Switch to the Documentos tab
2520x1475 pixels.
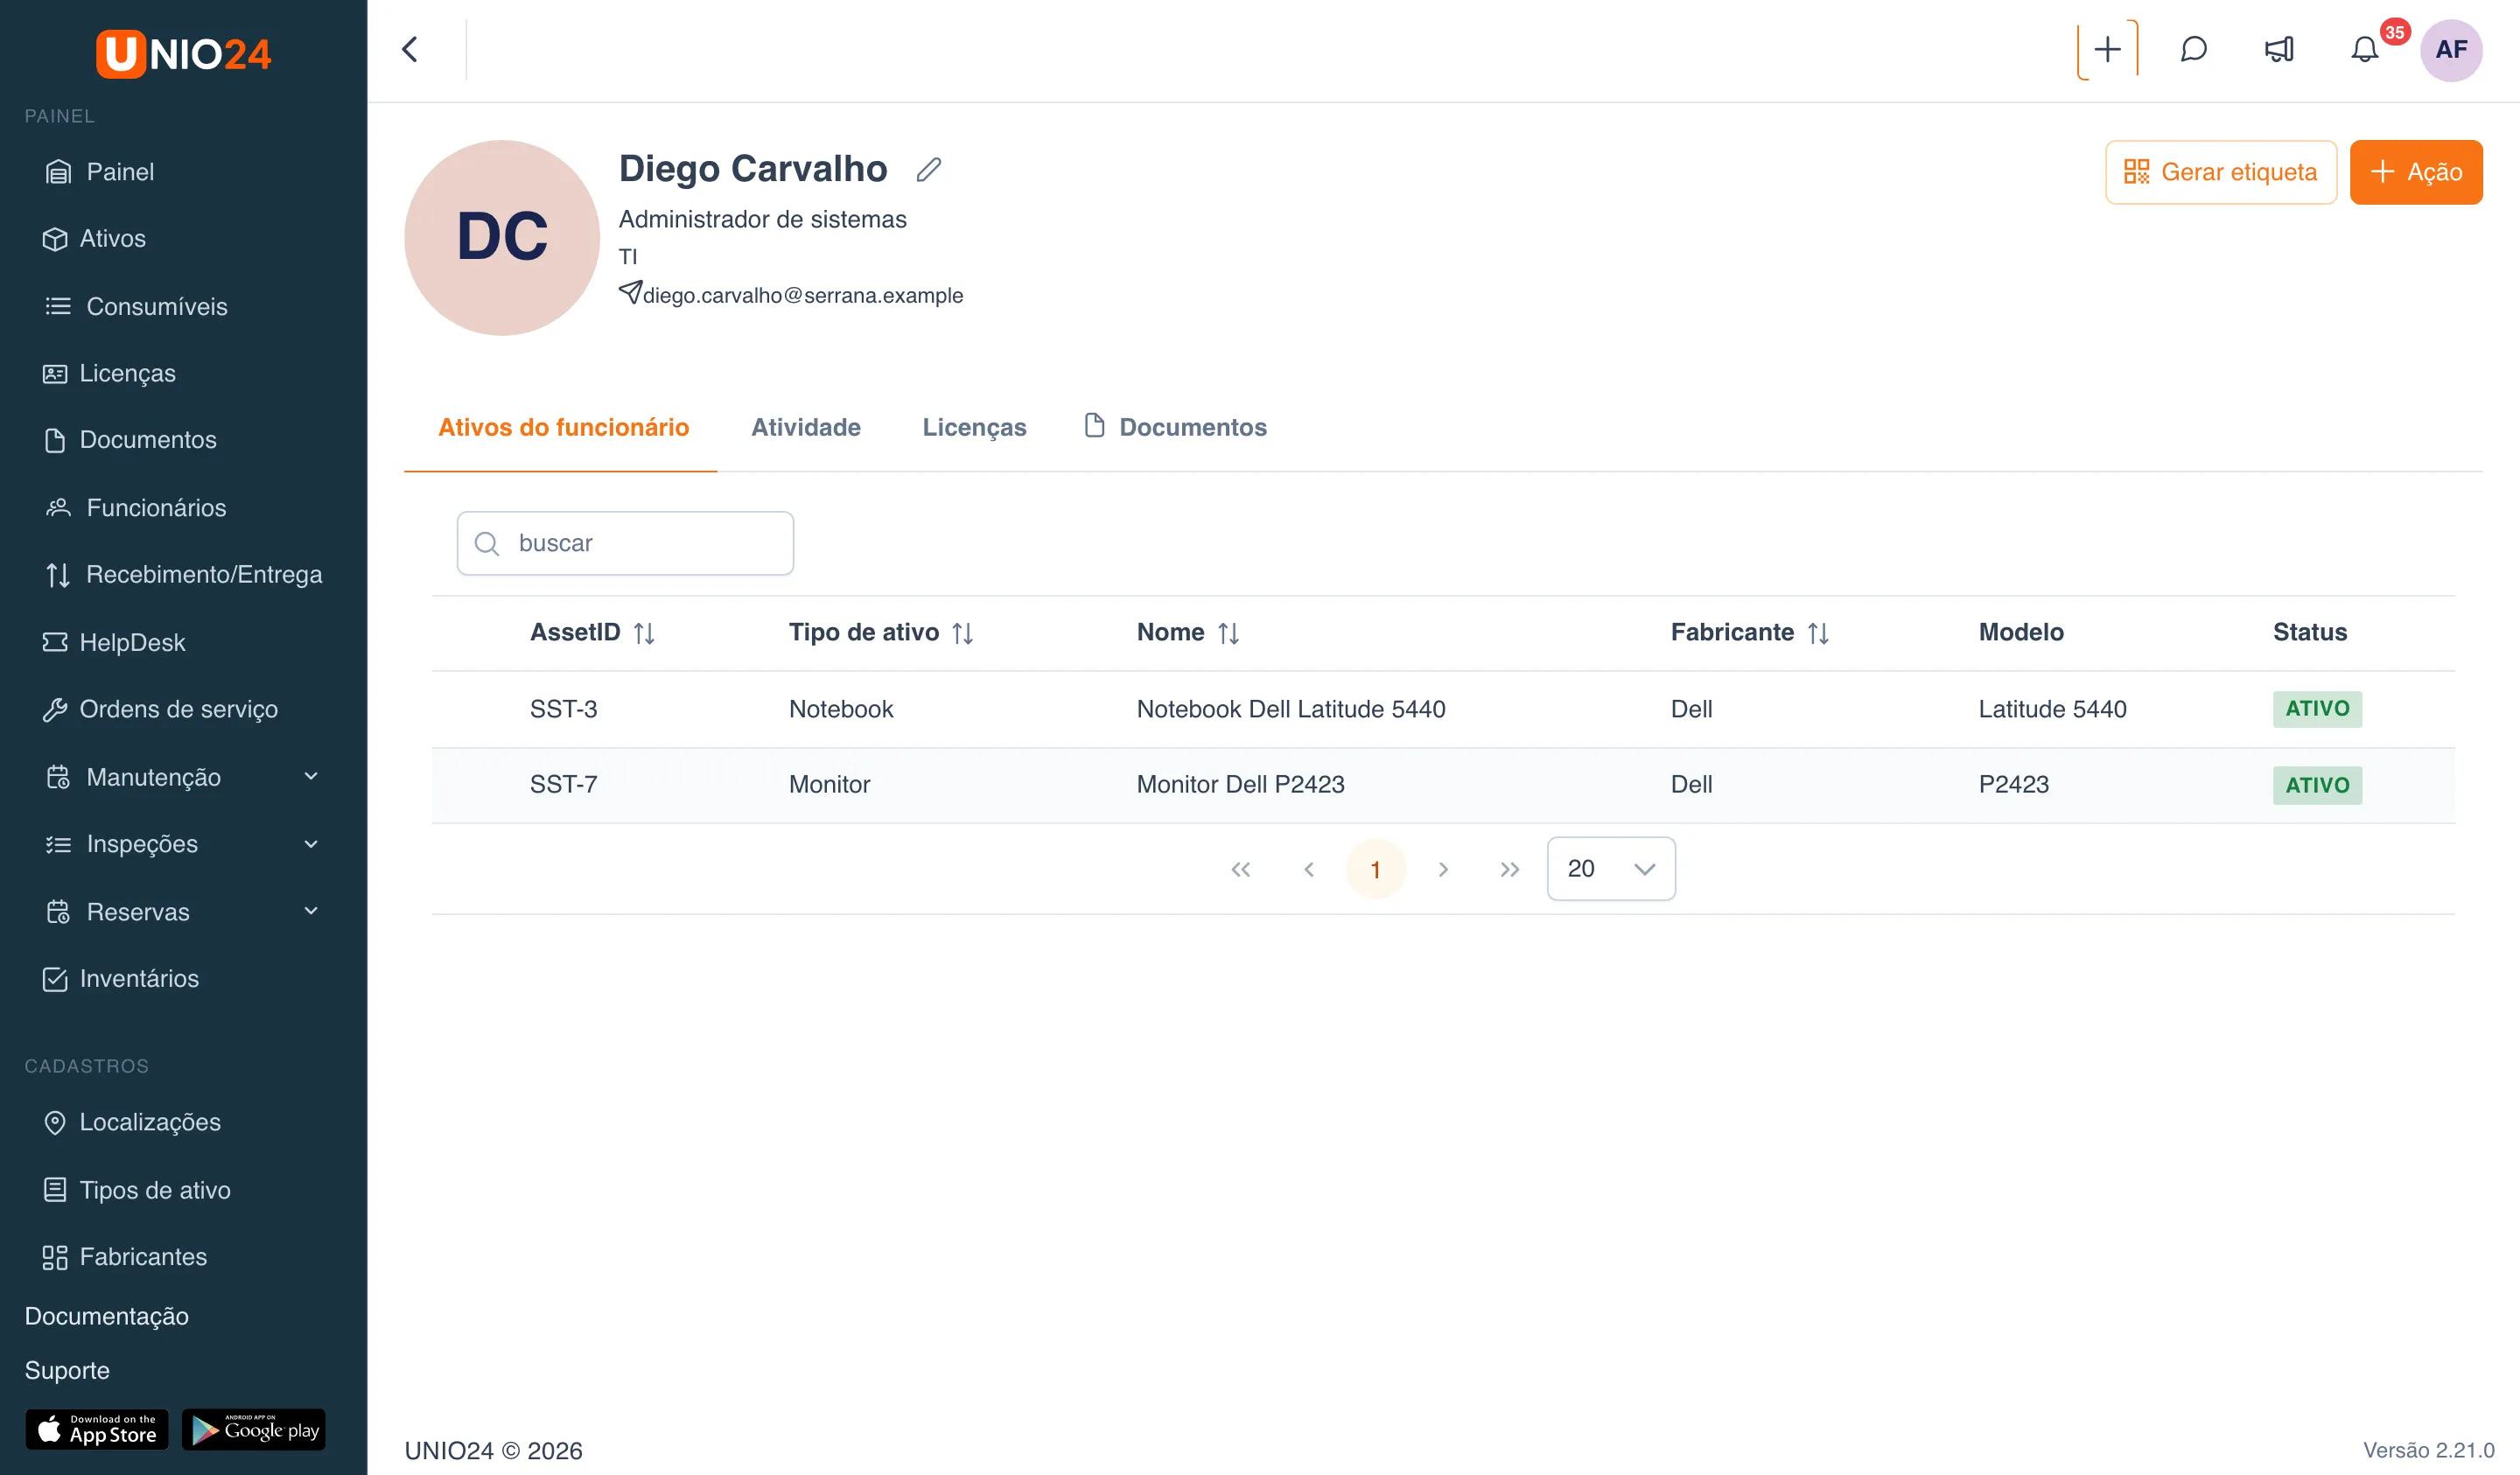(1176, 427)
